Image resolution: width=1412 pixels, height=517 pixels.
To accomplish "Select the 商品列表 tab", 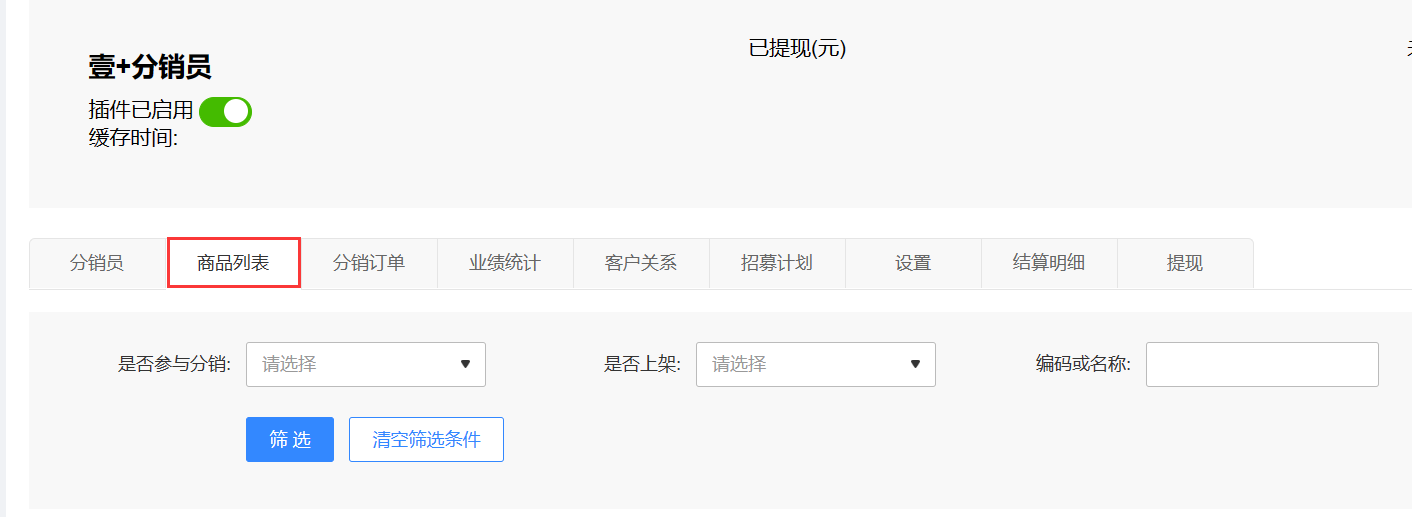I will (233, 264).
